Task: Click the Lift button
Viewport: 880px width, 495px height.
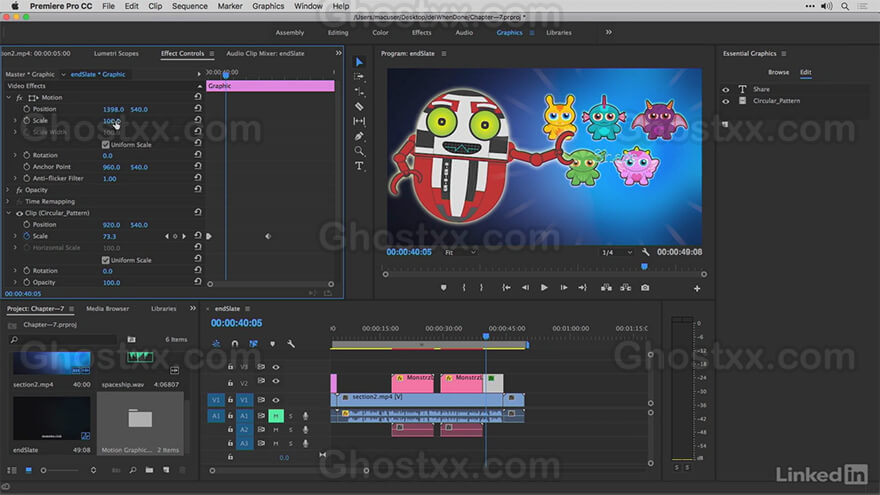Action: click(x=606, y=287)
